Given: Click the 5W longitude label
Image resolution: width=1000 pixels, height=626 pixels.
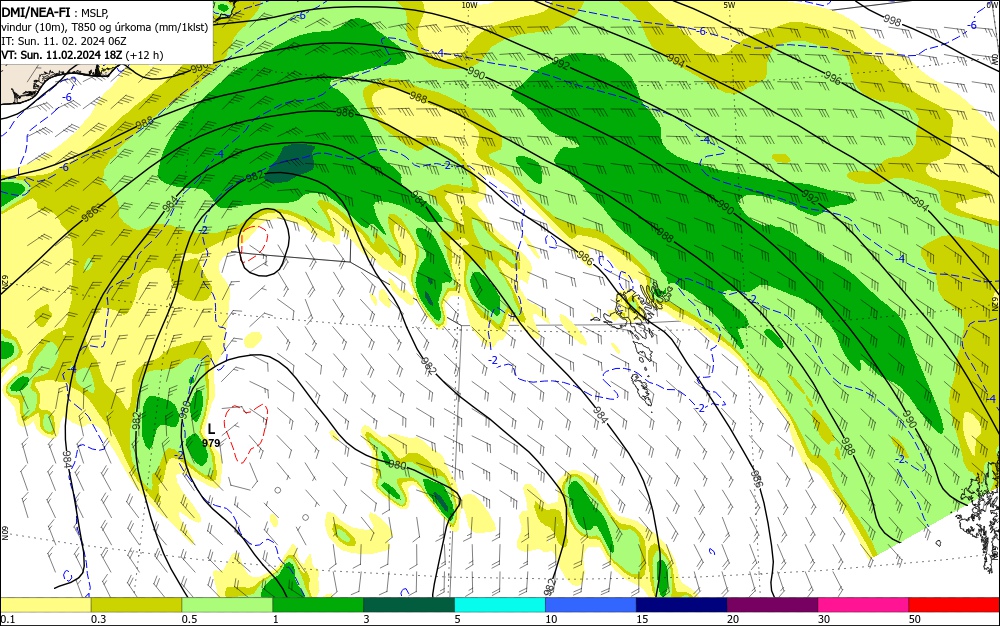Looking at the screenshot, I should tap(730, 5).
